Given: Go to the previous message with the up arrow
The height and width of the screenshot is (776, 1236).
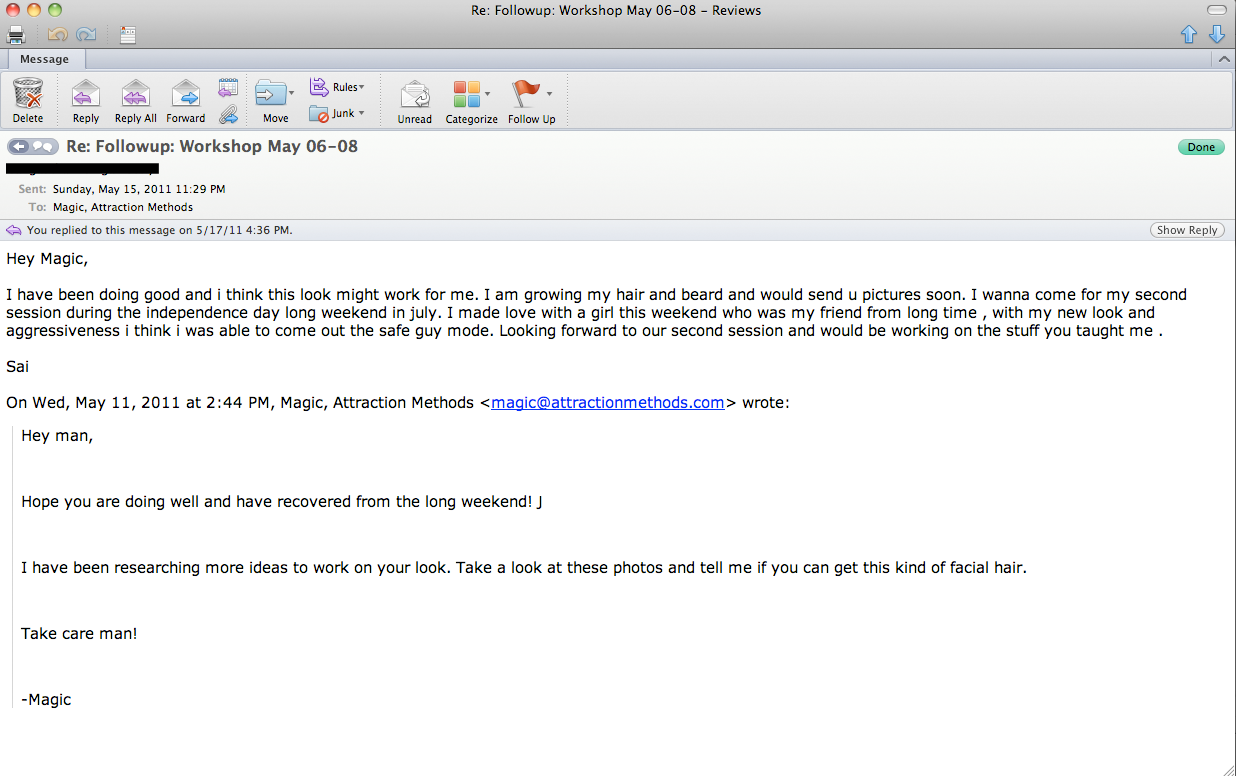Looking at the screenshot, I should tap(1189, 35).
